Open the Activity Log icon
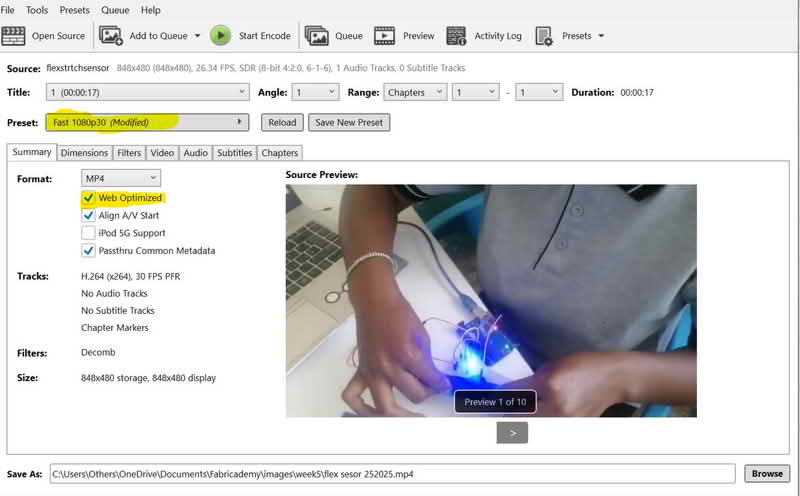This screenshot has height=496, width=800. 457,36
